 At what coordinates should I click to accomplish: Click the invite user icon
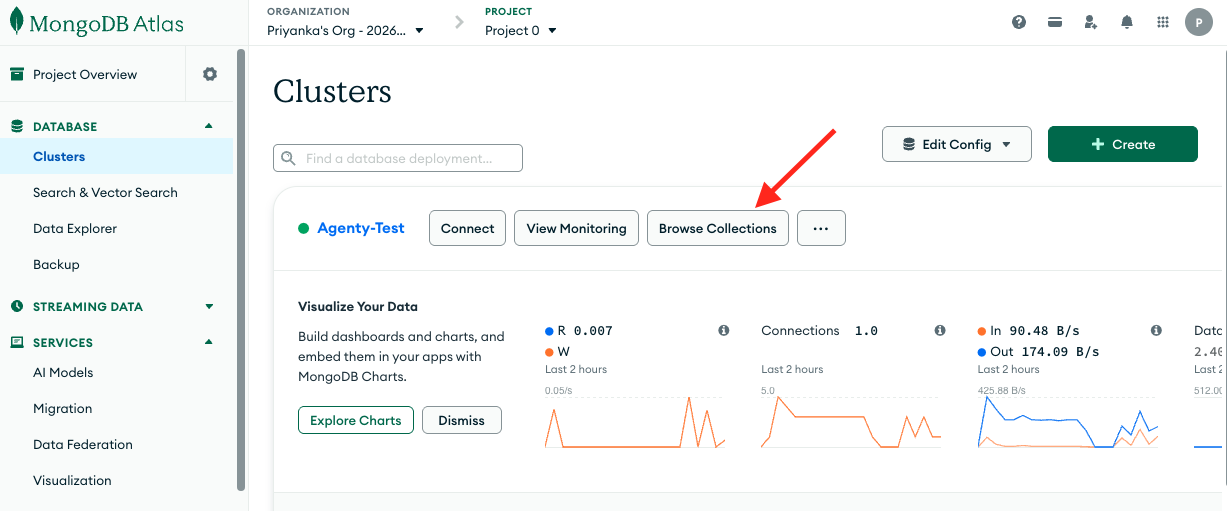(x=1091, y=22)
